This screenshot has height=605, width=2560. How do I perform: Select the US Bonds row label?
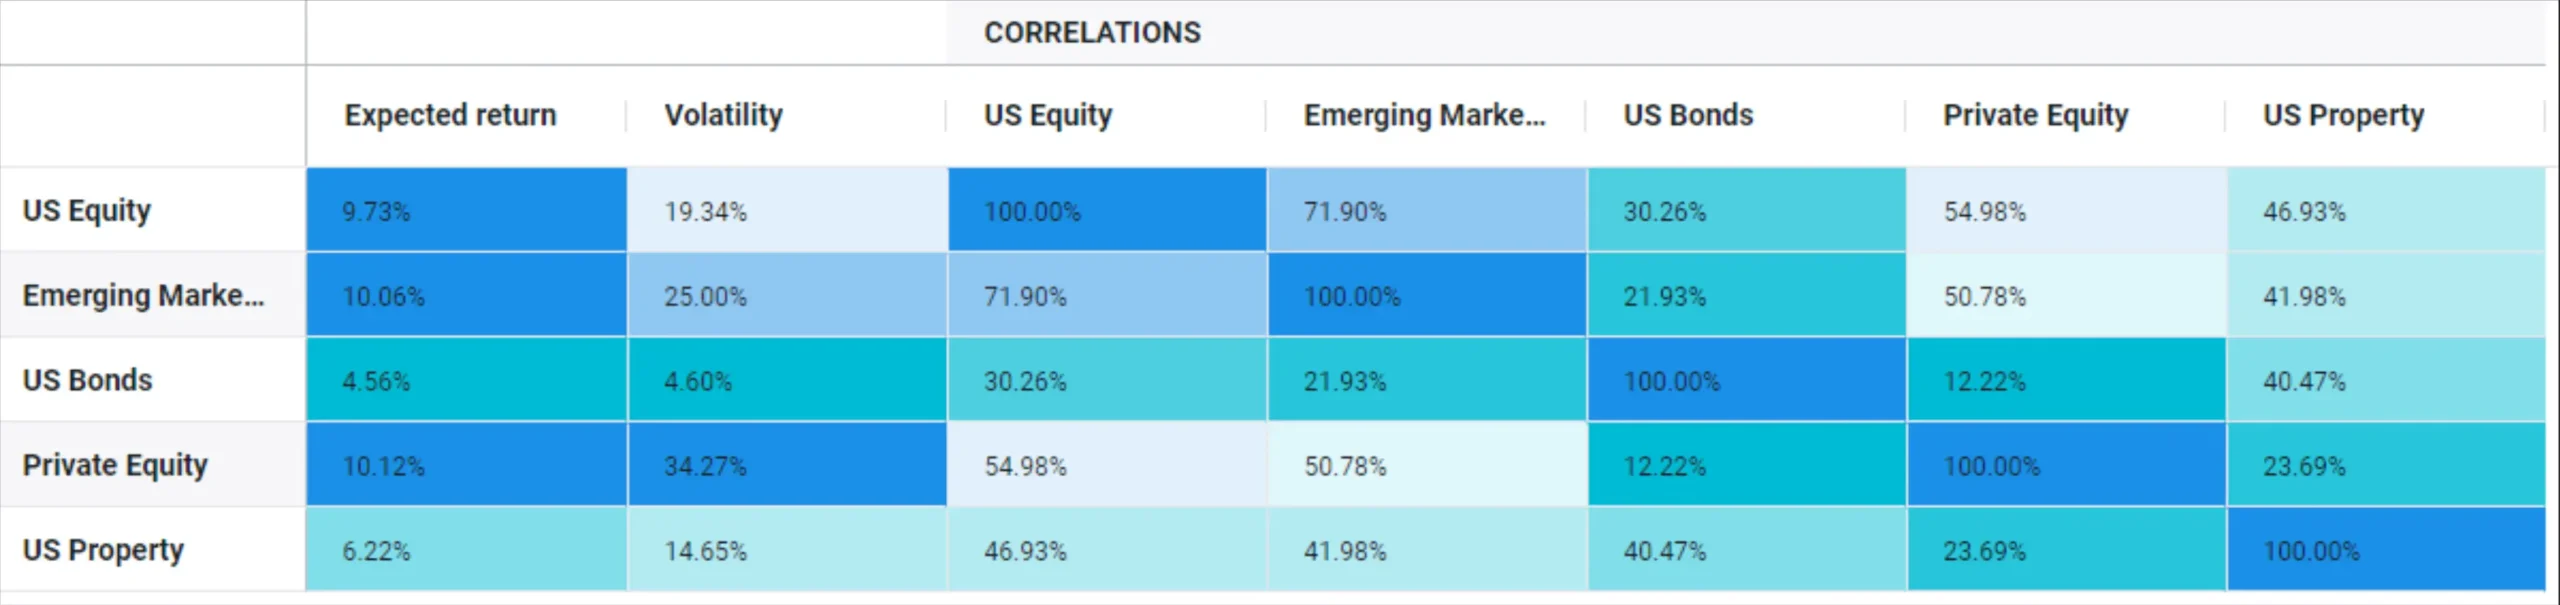pos(88,381)
